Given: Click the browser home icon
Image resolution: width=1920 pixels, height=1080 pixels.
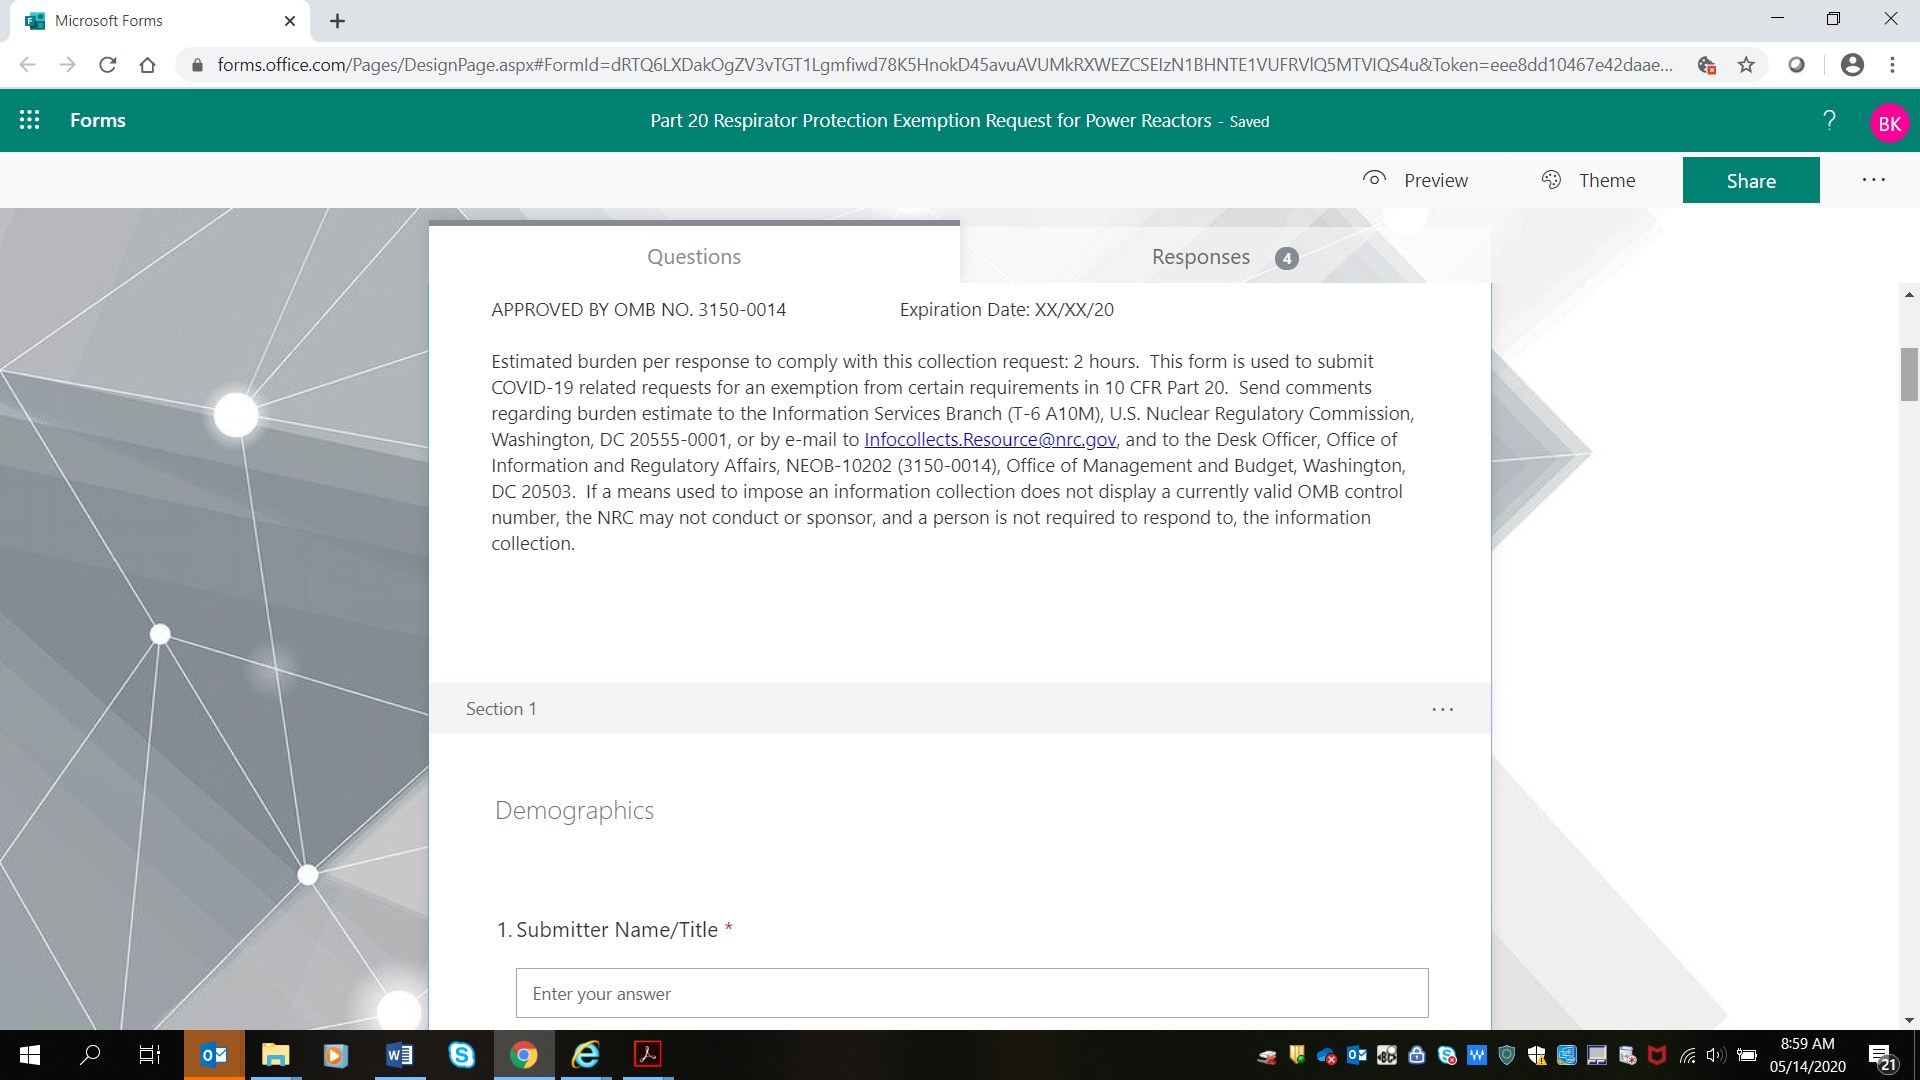Looking at the screenshot, I should coord(148,65).
